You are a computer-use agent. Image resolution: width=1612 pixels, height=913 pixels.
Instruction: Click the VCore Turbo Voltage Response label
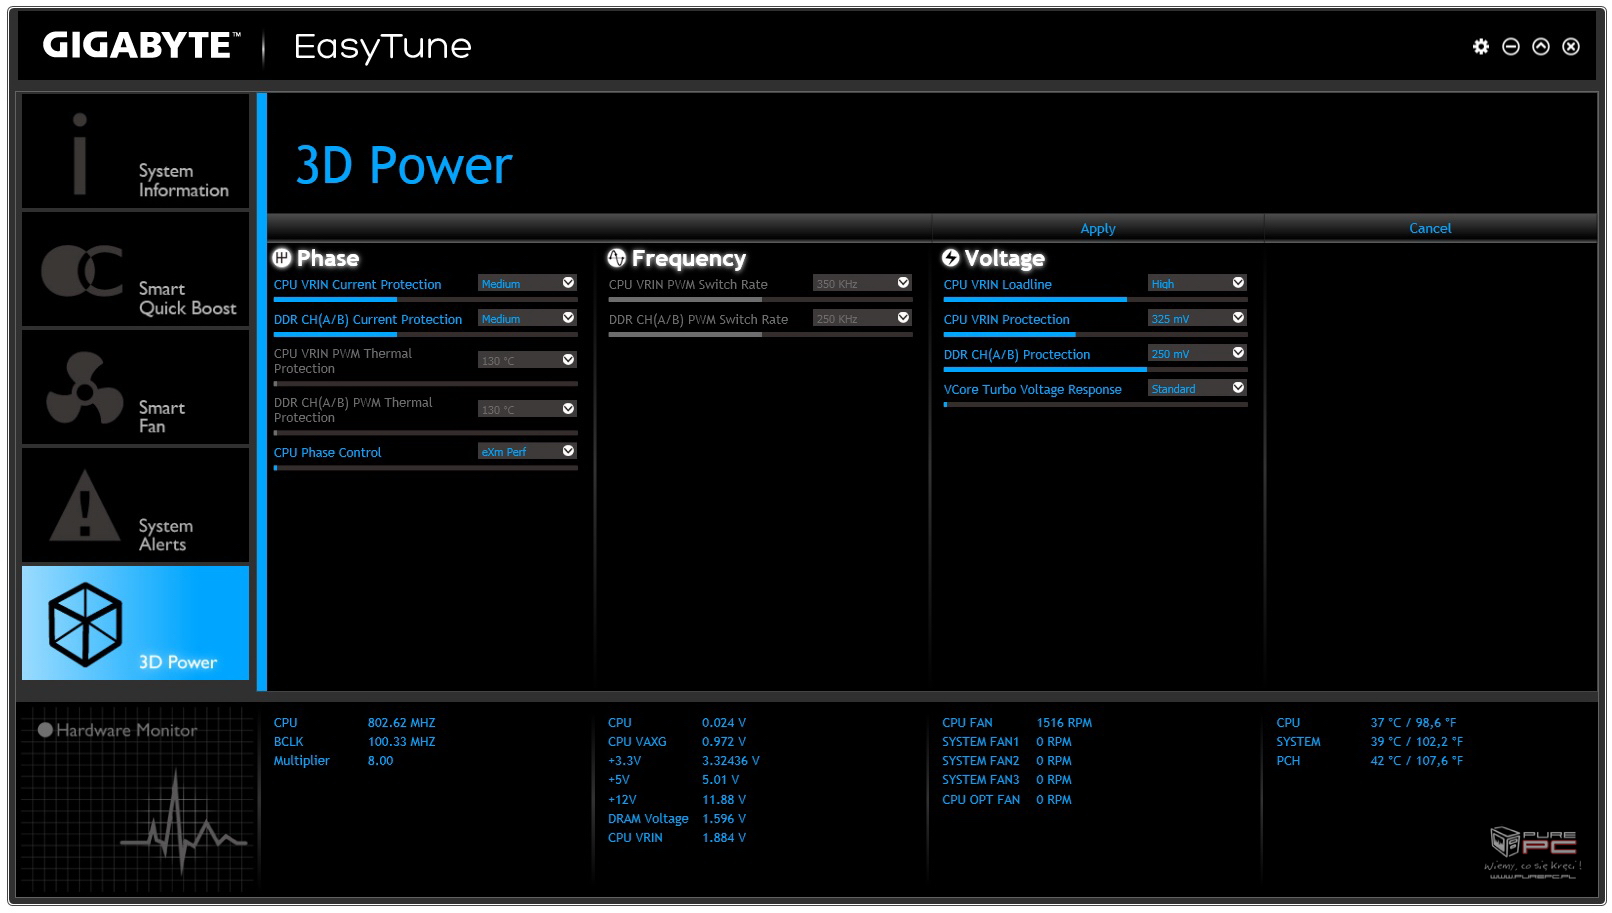pyautogui.click(x=1033, y=390)
